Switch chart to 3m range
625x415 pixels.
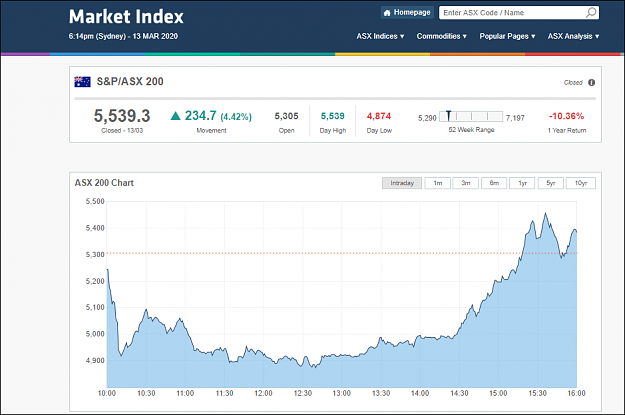[466, 183]
